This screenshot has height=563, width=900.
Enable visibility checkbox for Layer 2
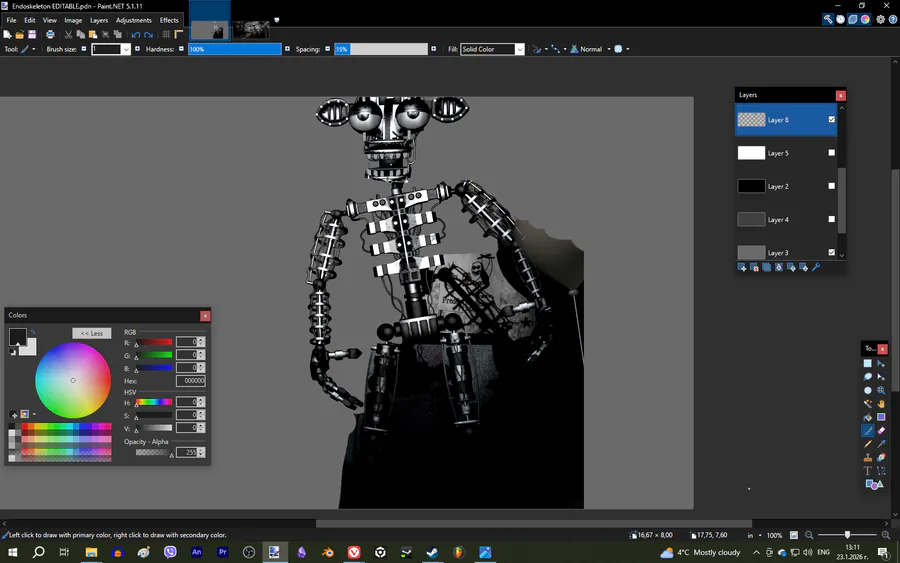click(x=831, y=186)
